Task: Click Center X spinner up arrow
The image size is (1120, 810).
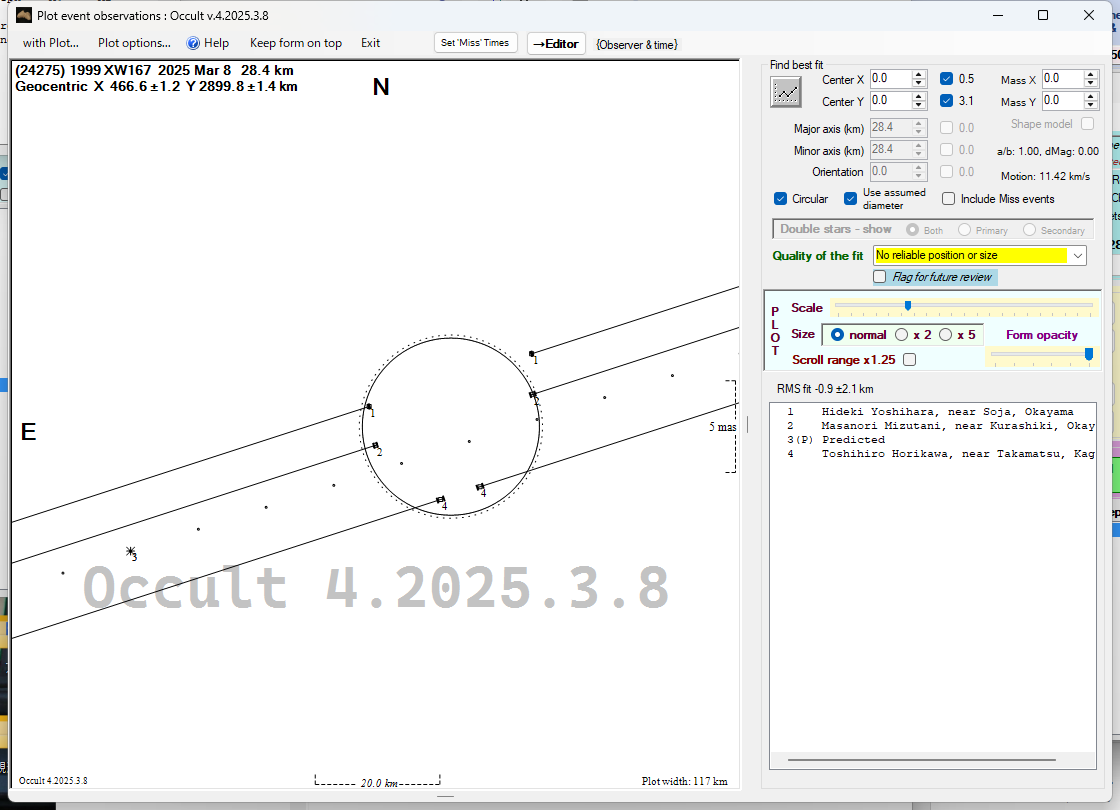Action: click(x=918, y=75)
